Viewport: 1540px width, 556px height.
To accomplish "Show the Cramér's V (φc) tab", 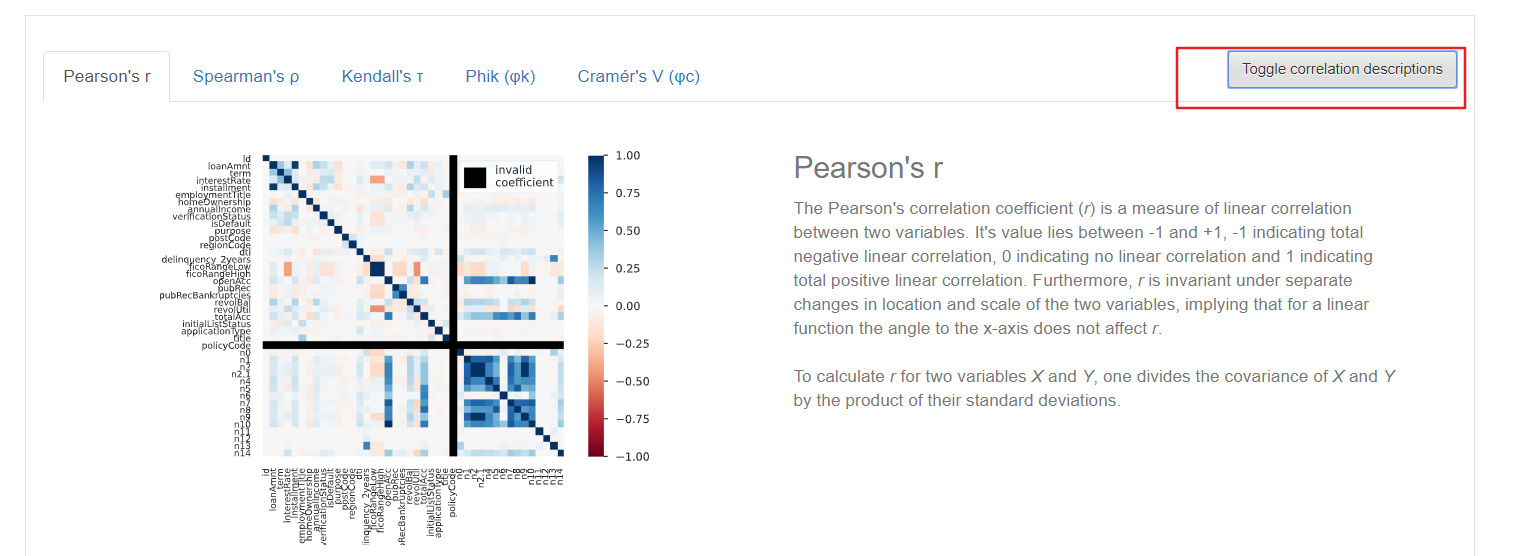I will click(x=638, y=76).
